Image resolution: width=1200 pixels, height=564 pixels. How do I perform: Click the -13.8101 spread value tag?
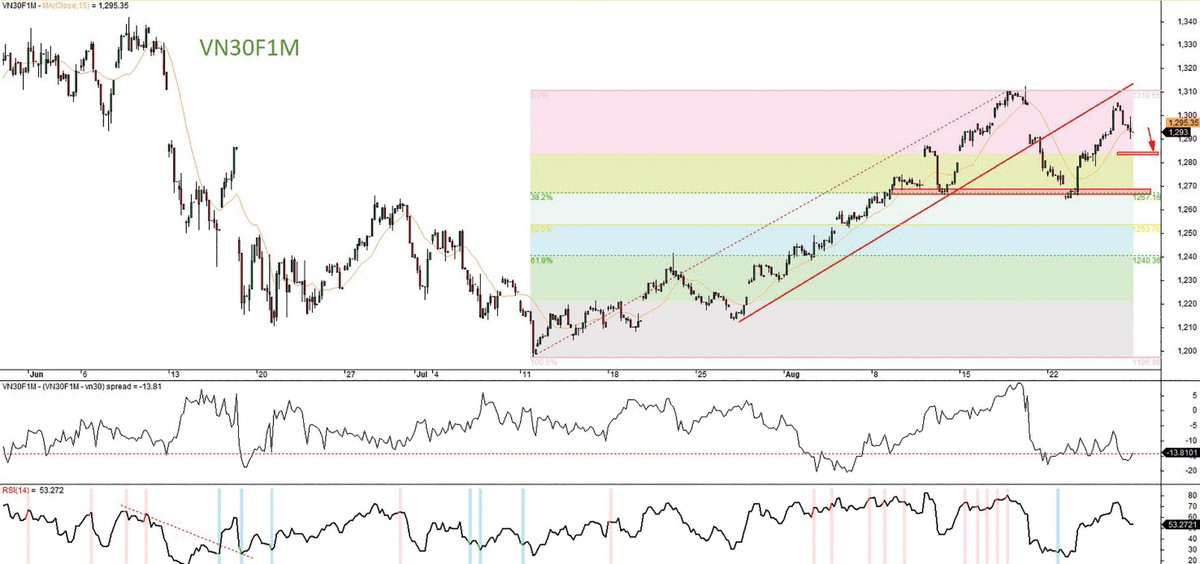click(x=1177, y=453)
